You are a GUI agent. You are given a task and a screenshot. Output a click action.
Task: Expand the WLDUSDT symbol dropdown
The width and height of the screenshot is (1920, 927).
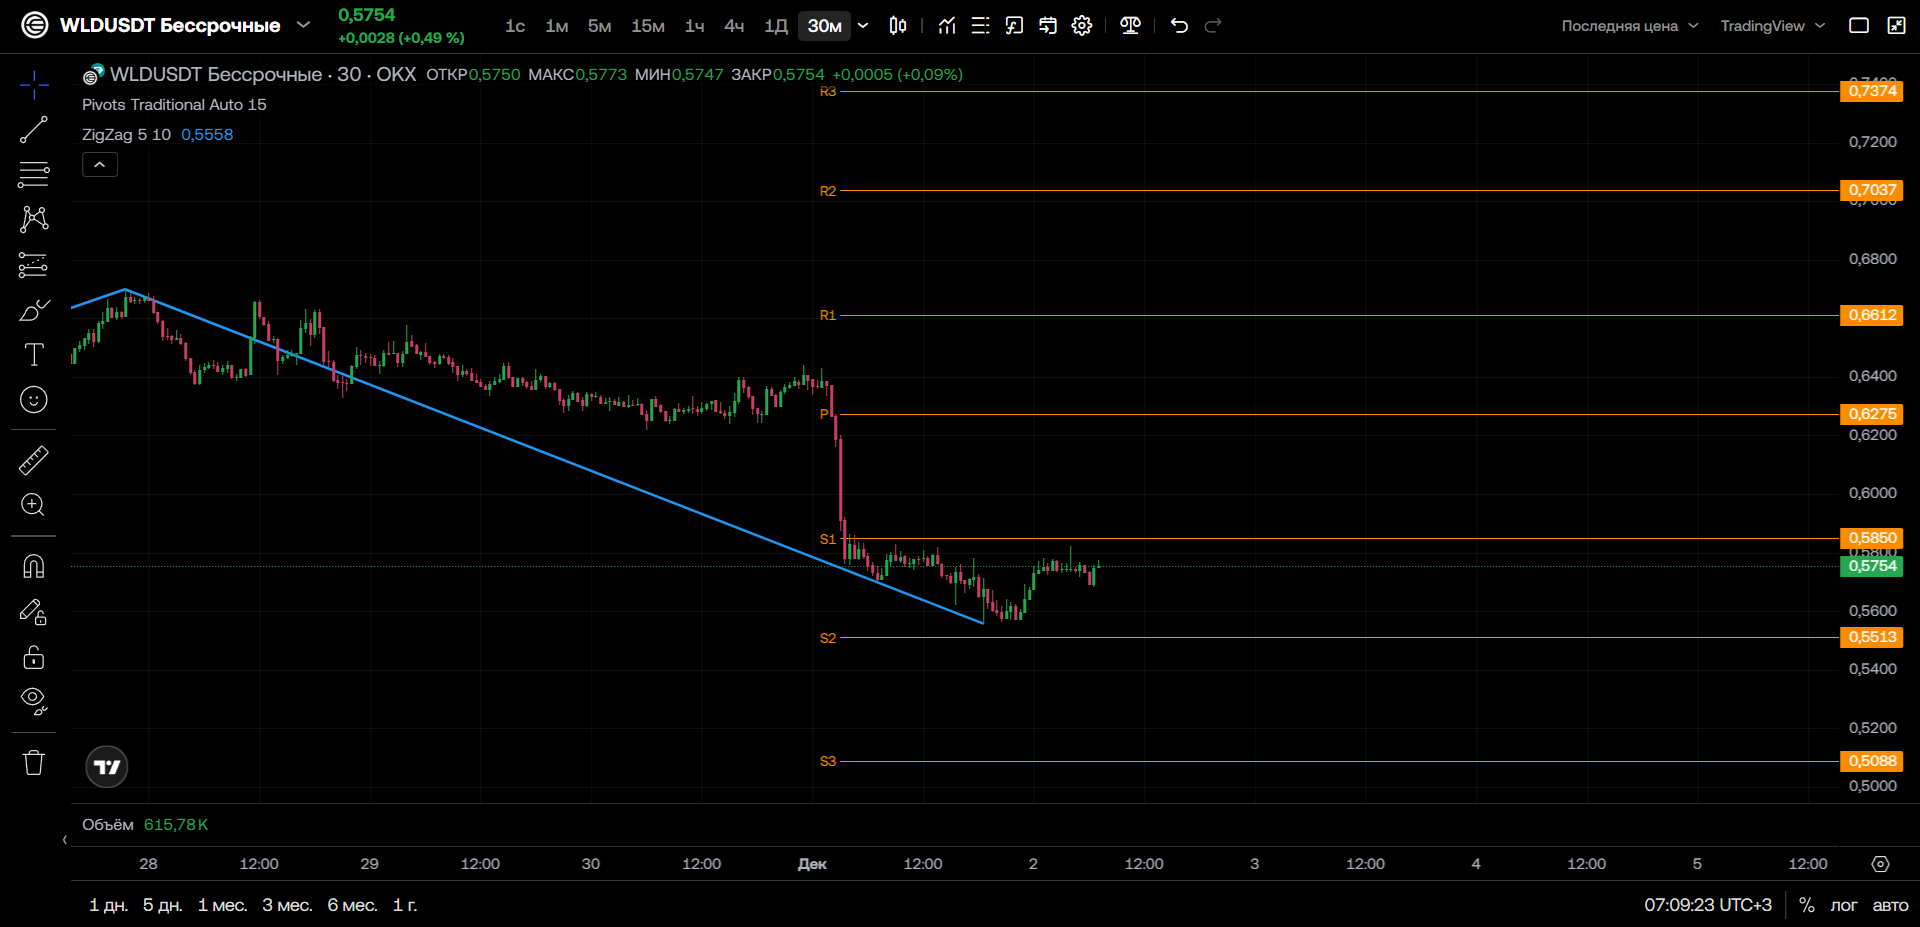click(x=303, y=25)
